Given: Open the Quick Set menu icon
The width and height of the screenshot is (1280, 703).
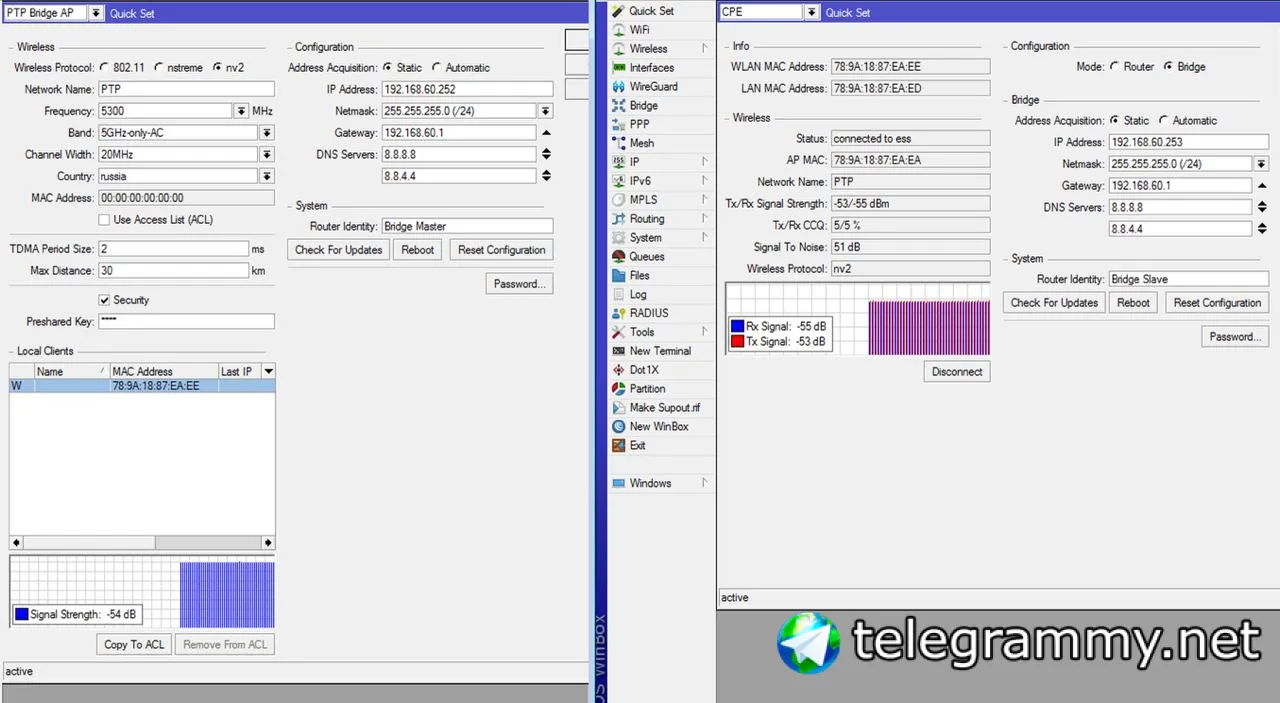Looking at the screenshot, I should 619,11.
